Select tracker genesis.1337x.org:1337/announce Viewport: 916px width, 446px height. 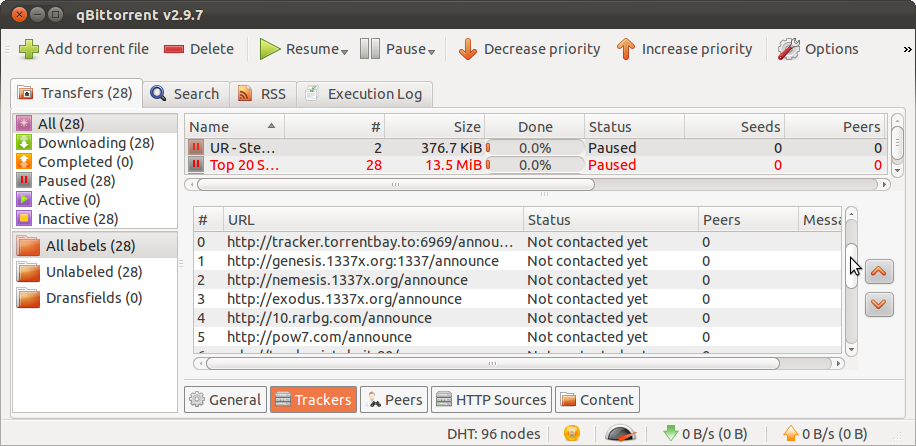pyautogui.click(x=518, y=261)
